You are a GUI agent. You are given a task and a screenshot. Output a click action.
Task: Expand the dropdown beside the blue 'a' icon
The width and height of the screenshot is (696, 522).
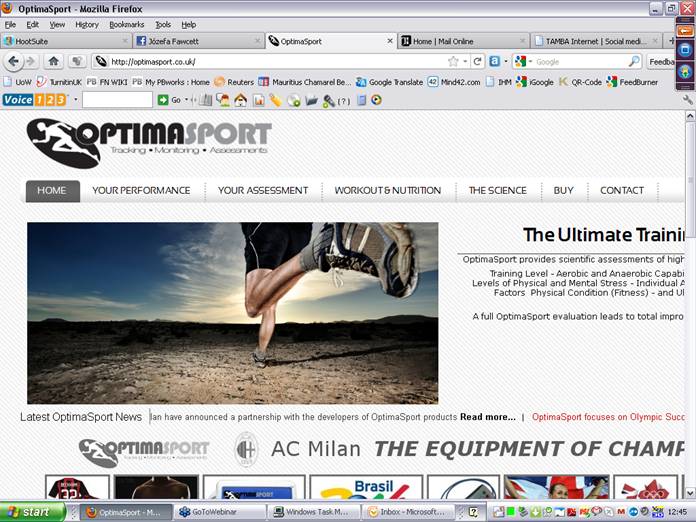click(506, 62)
